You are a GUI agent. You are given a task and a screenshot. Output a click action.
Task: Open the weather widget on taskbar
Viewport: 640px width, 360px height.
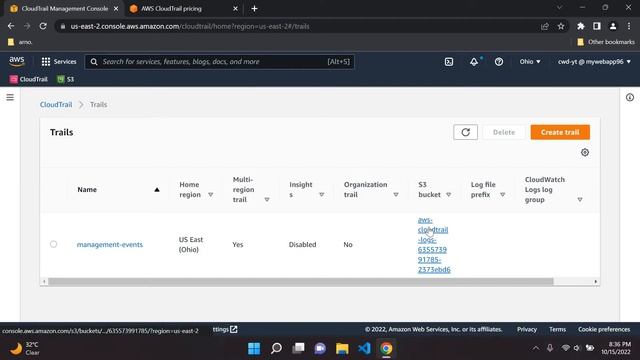point(24,348)
